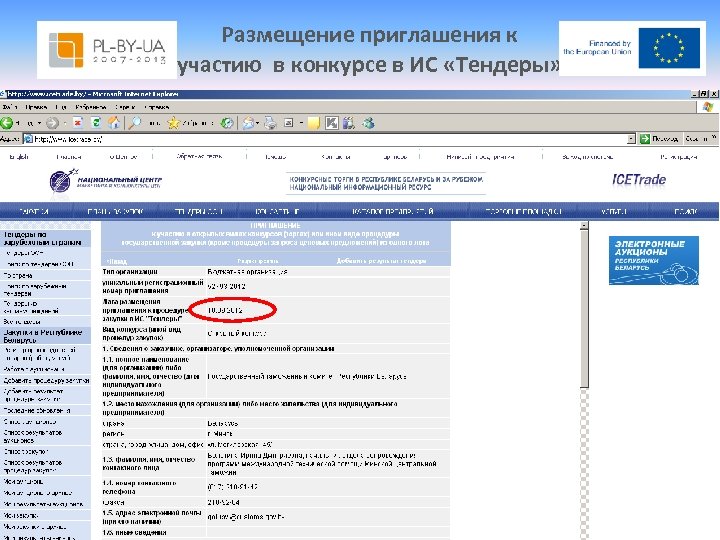Click the English link in top site menu

(x=19, y=157)
